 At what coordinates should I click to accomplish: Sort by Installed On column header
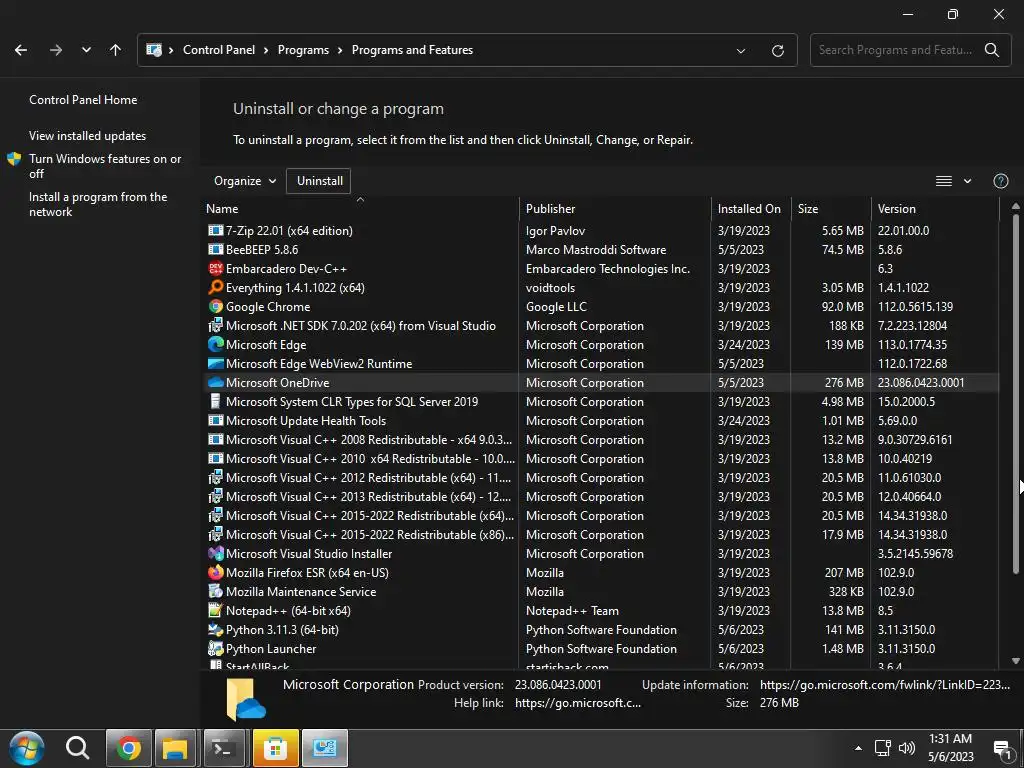point(749,209)
